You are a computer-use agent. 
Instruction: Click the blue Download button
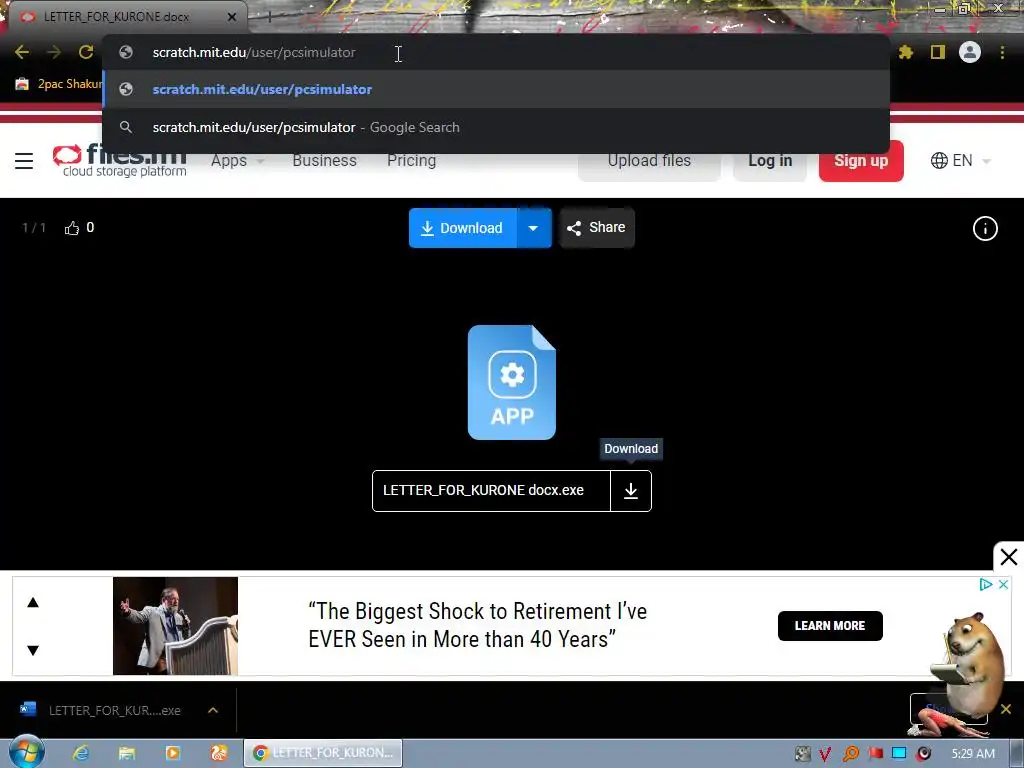click(x=463, y=228)
